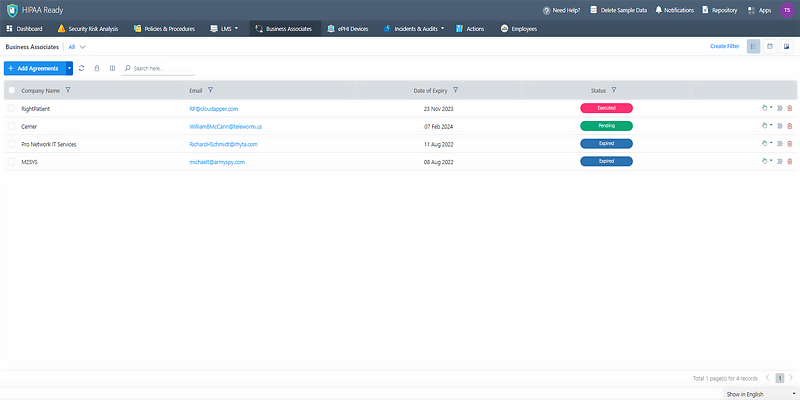Click the lock icon in the toolbar
Image resolution: width=800 pixels, height=400 pixels.
[97, 68]
